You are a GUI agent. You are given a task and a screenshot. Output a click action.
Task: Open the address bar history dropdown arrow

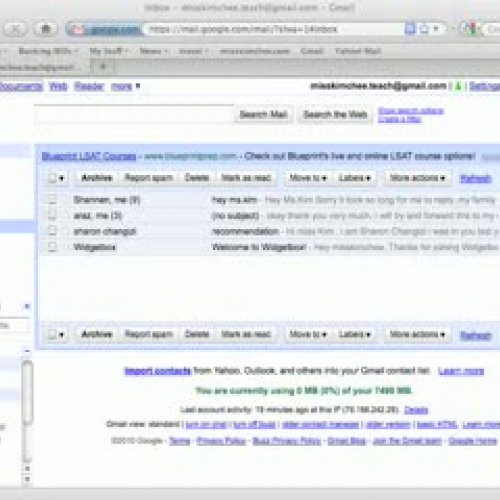436,29
